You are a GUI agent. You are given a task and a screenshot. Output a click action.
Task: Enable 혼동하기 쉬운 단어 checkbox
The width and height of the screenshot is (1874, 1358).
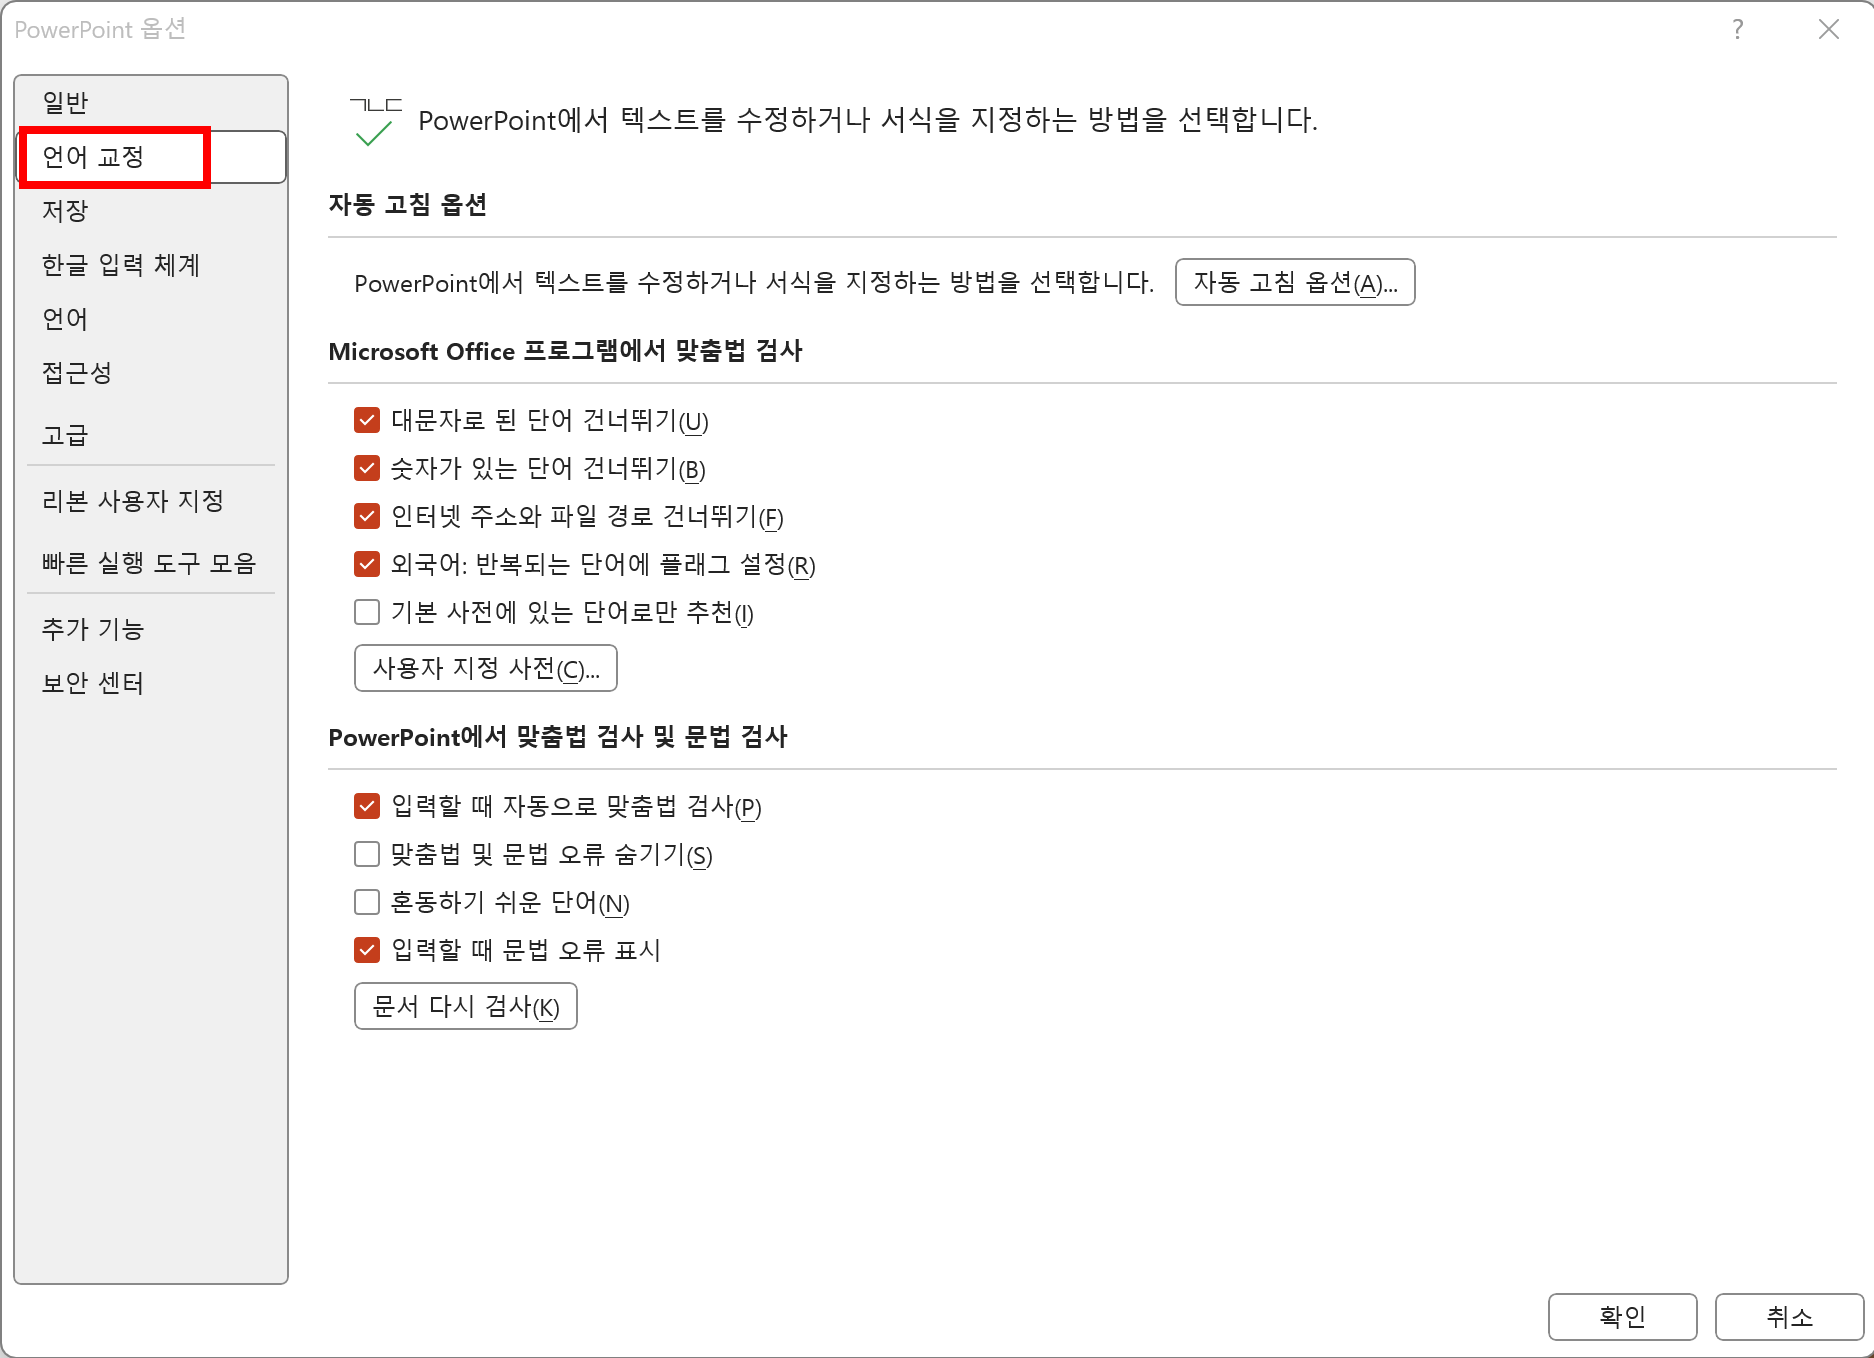[367, 902]
